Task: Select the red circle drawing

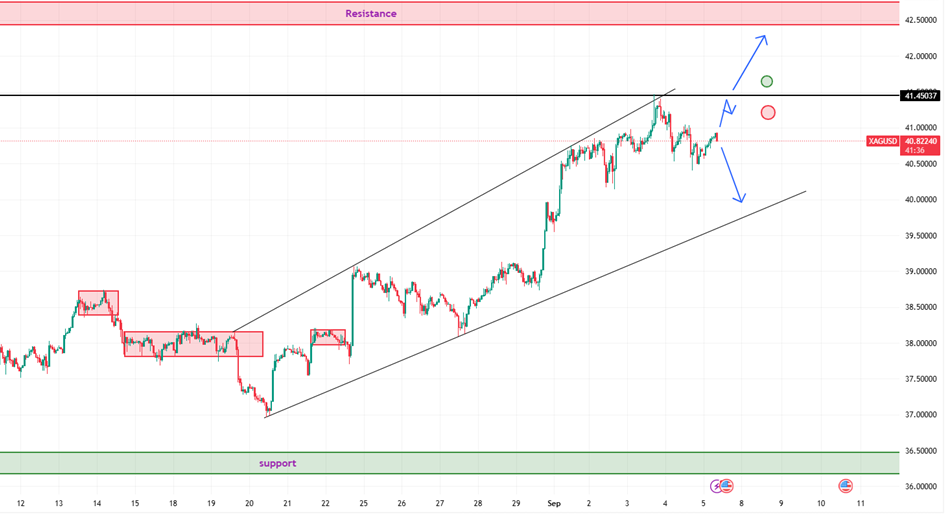Action: (768, 112)
